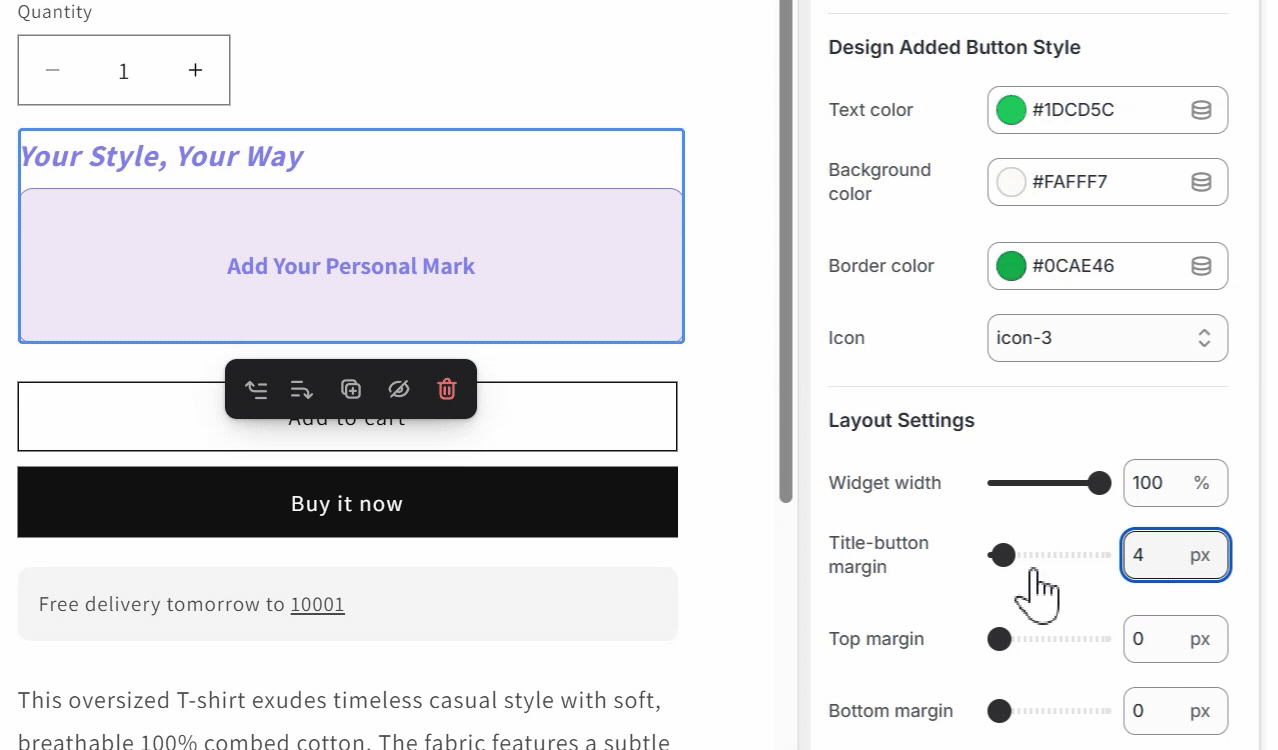Open dynamic source for Background color
This screenshot has width=1278, height=750.
[1200, 182]
